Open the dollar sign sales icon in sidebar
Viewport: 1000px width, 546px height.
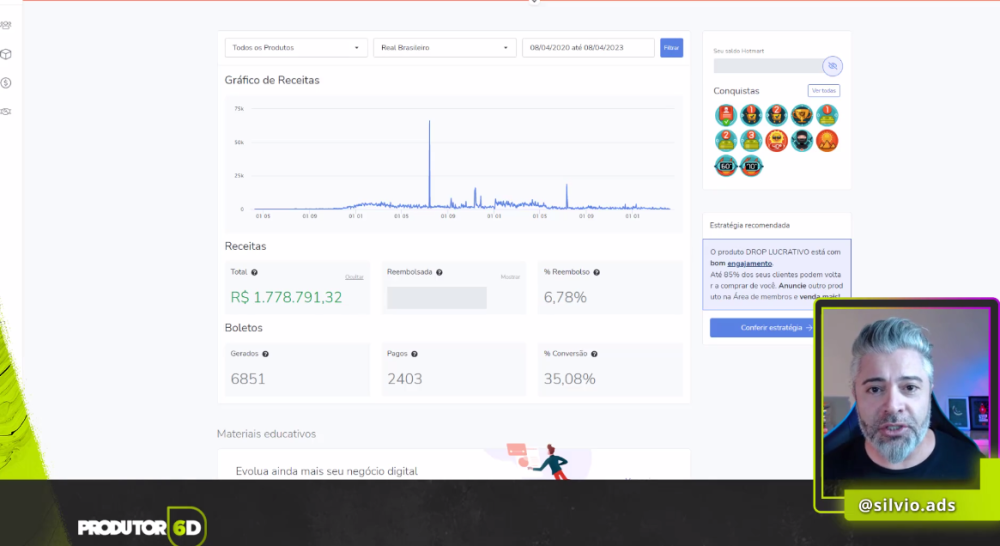point(6,83)
